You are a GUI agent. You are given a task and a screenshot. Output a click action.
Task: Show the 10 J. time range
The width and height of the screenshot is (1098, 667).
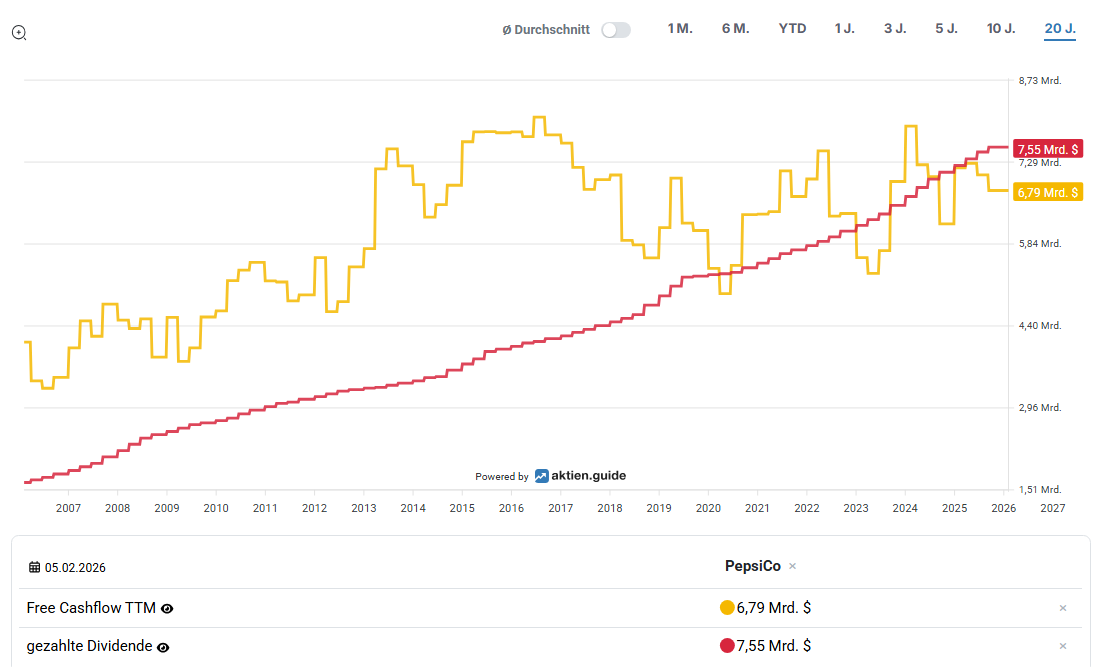tap(1001, 28)
